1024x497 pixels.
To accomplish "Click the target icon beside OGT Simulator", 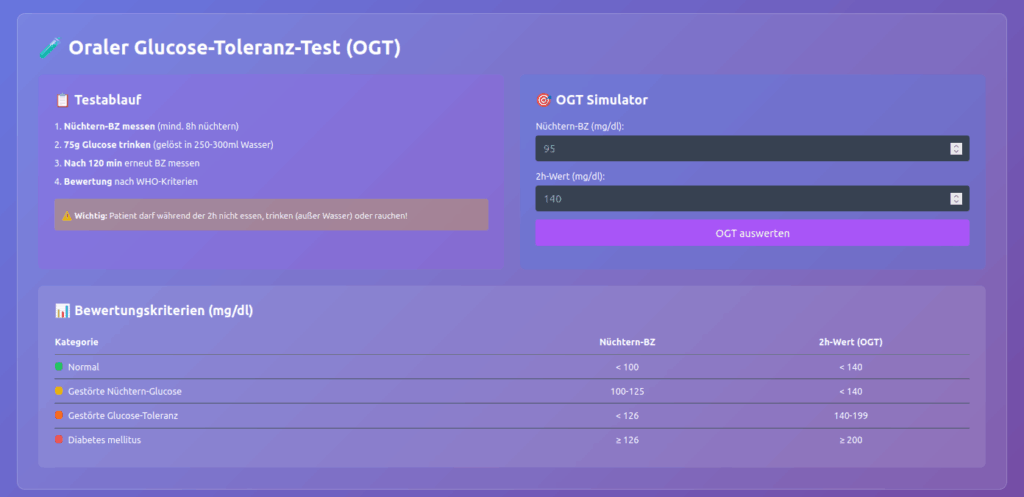I will pos(544,100).
